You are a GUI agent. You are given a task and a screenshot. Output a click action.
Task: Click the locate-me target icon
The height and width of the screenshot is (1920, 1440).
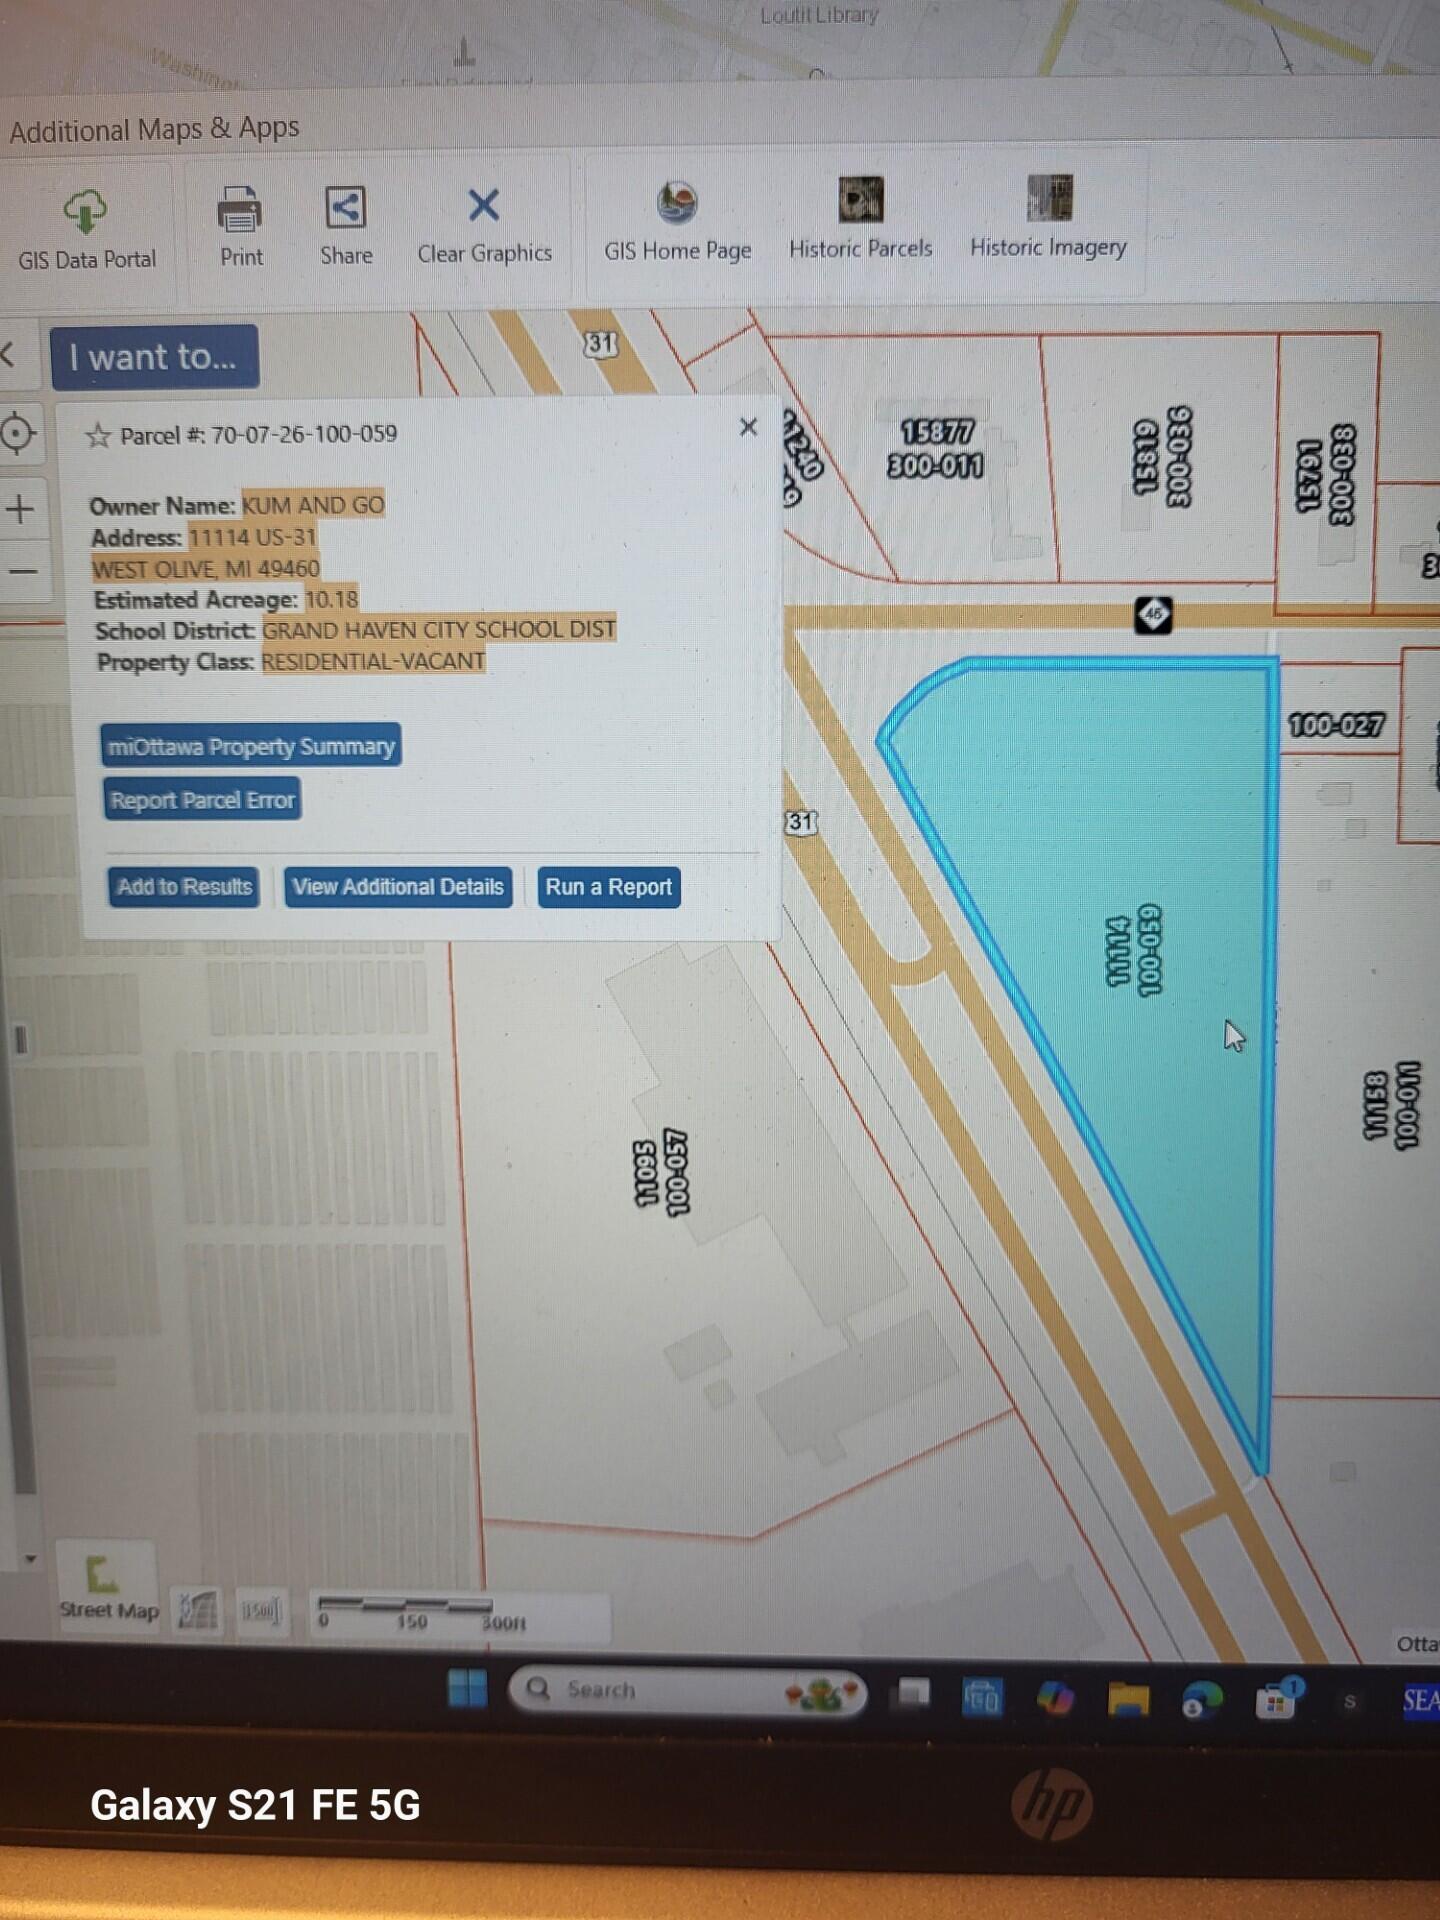18,434
